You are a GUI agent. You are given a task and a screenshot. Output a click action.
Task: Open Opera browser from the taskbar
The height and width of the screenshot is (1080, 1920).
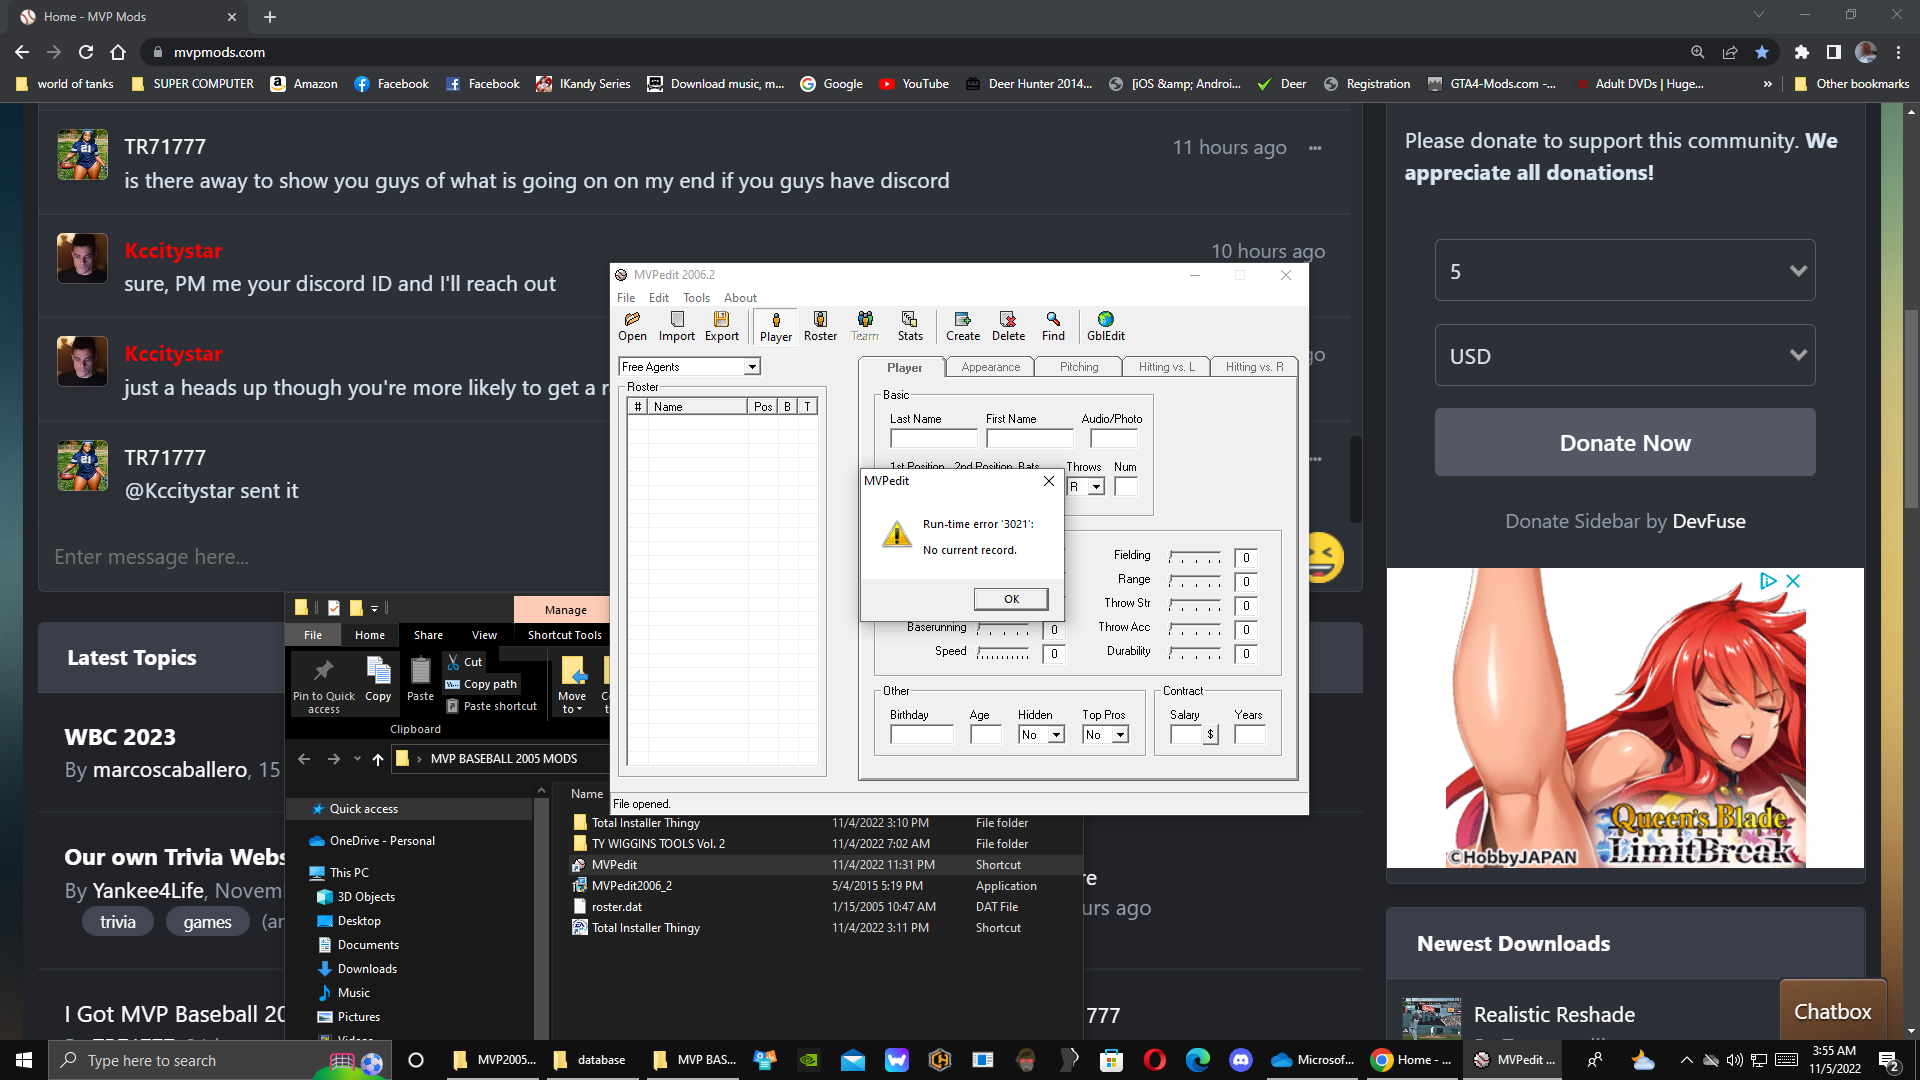pos(1154,1060)
